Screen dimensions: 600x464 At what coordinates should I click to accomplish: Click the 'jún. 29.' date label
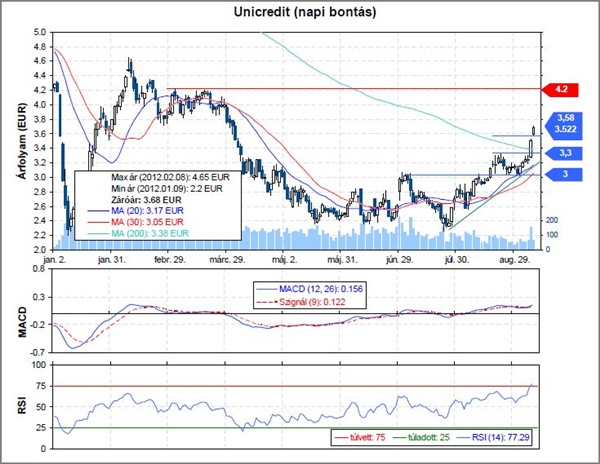point(399,260)
